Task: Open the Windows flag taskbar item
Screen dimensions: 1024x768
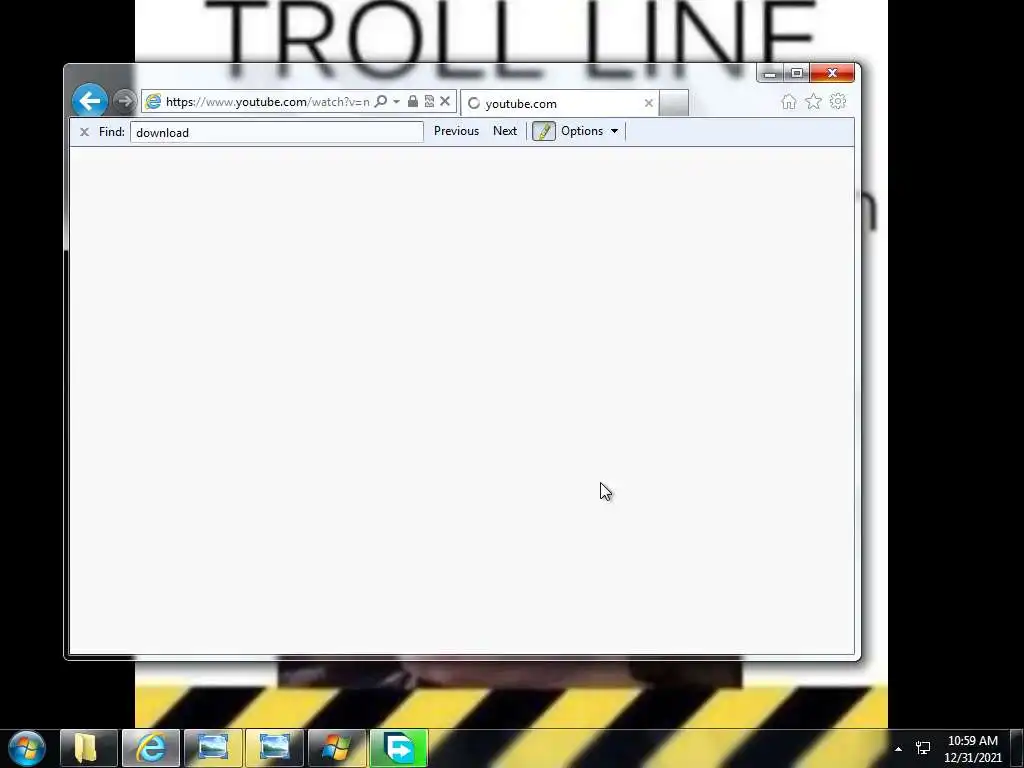Action: point(336,748)
